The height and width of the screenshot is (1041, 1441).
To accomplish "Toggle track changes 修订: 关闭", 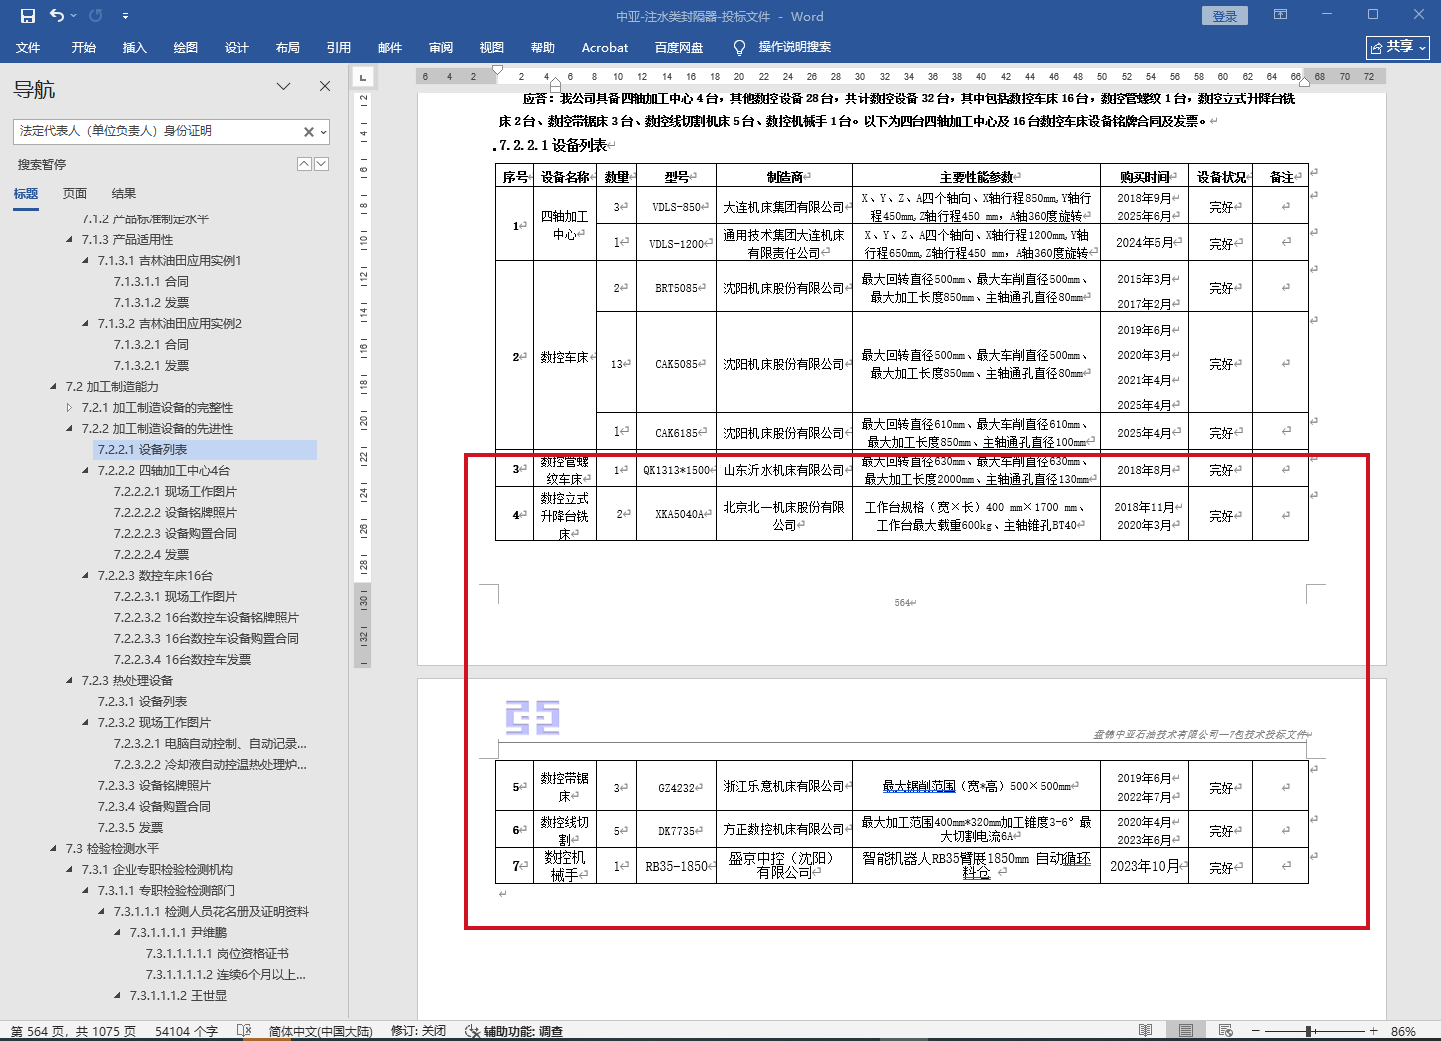I will click(x=418, y=1031).
